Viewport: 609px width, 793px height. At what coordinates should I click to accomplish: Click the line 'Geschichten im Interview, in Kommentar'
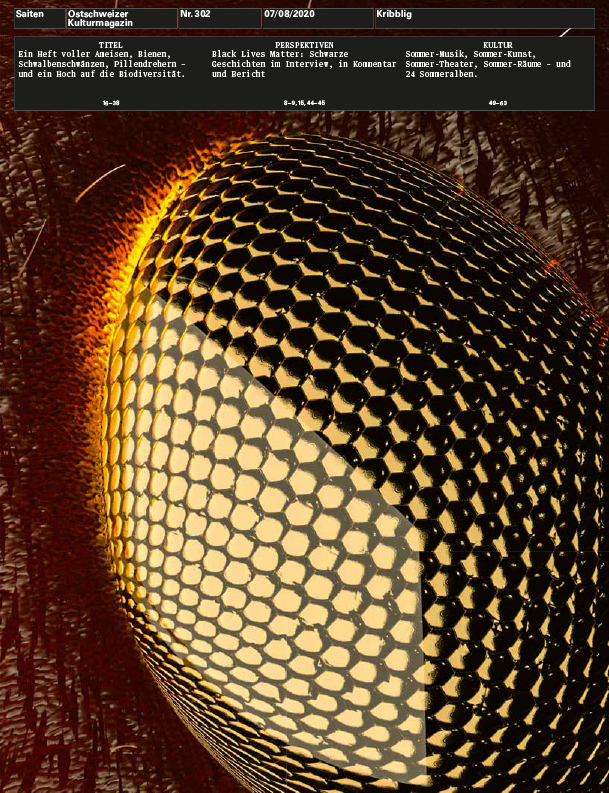pyautogui.click(x=304, y=64)
